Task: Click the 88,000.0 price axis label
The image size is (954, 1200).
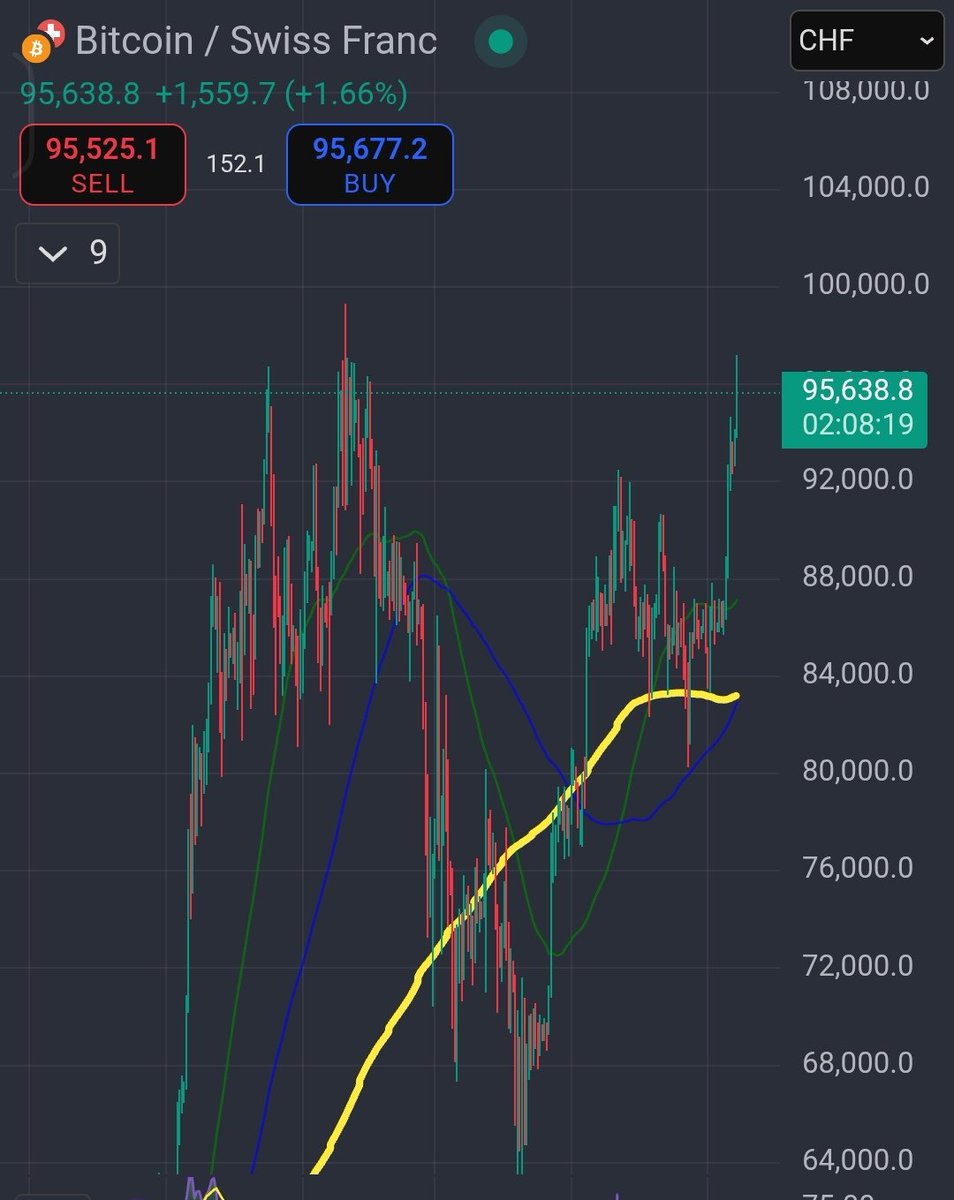Action: click(858, 576)
